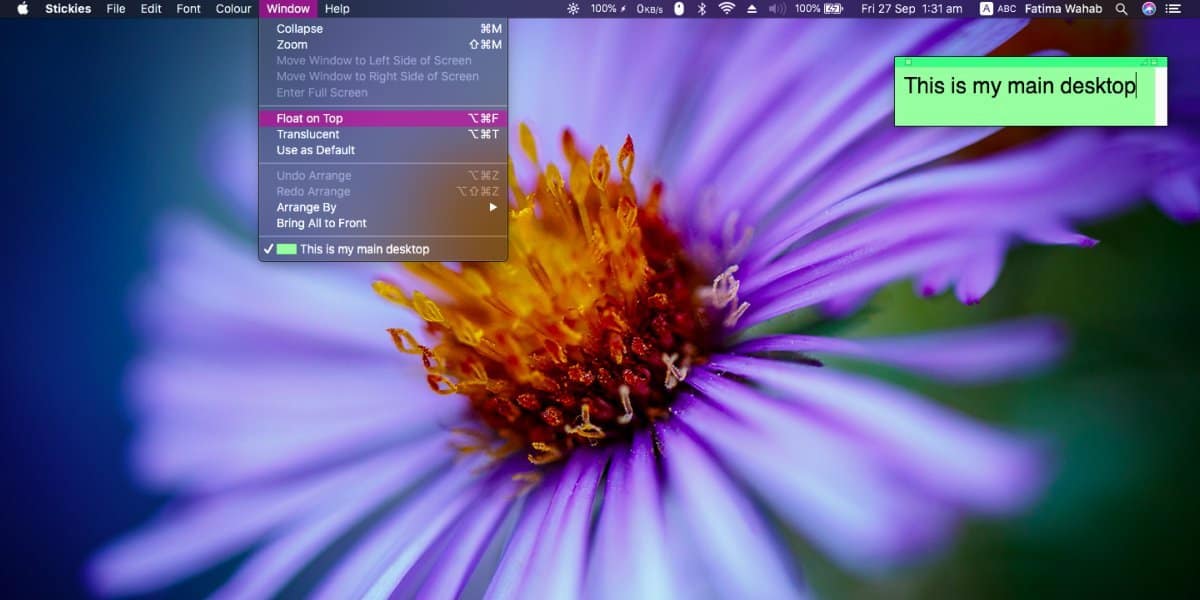Click the Bluetooth icon in menu bar

(701, 8)
